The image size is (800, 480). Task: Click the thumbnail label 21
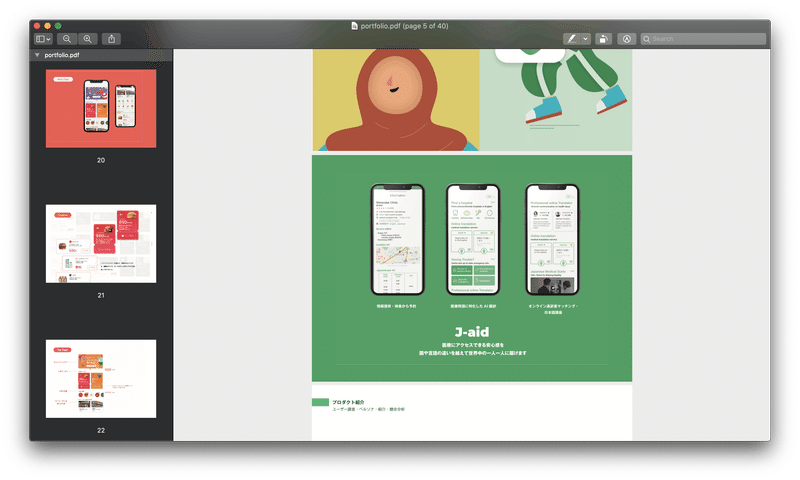101,295
